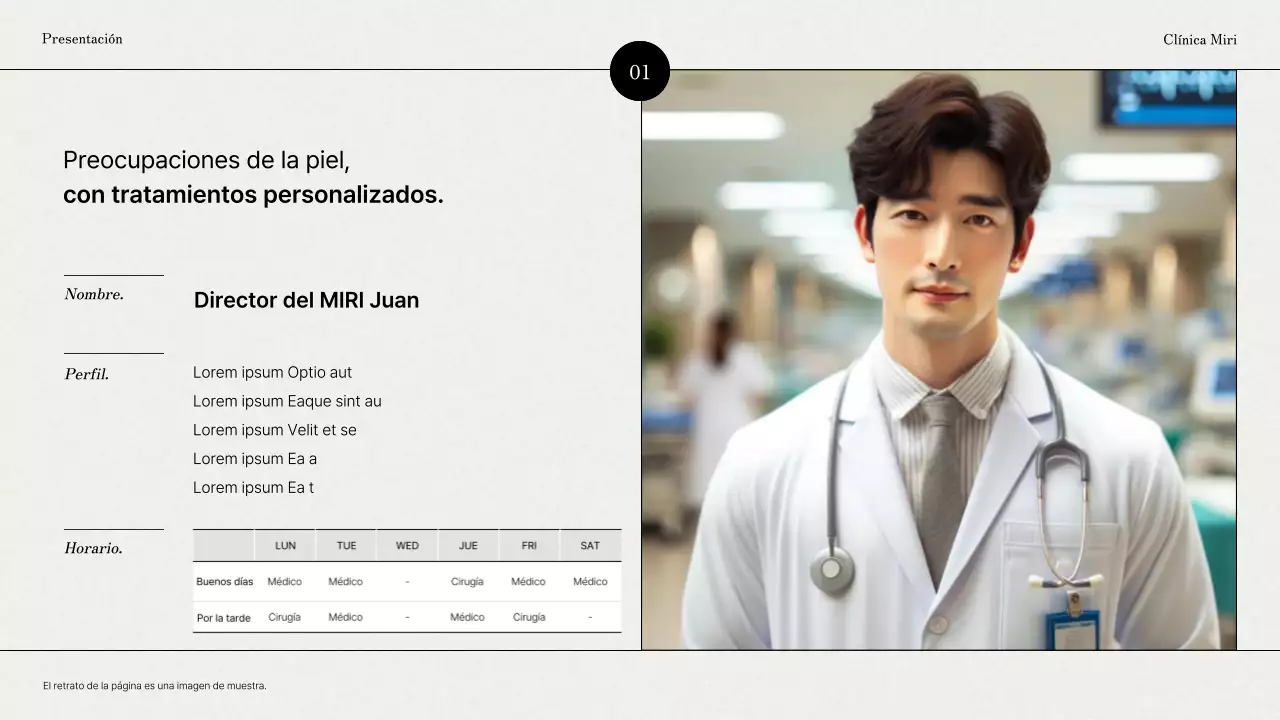The height and width of the screenshot is (720, 1280).
Task: Click the SAT column header in schedule
Action: click(x=590, y=546)
